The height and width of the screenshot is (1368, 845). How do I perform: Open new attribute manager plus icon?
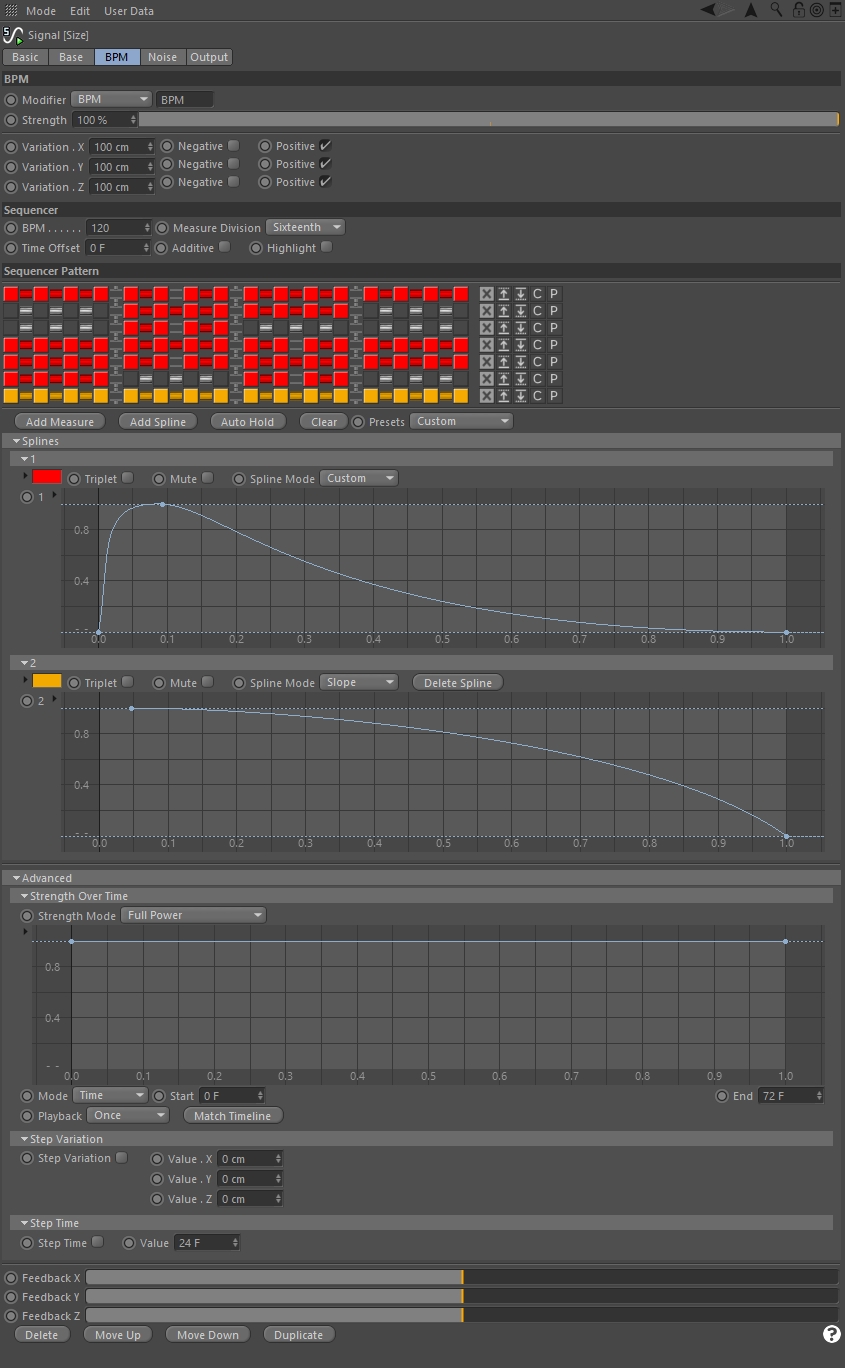click(835, 10)
